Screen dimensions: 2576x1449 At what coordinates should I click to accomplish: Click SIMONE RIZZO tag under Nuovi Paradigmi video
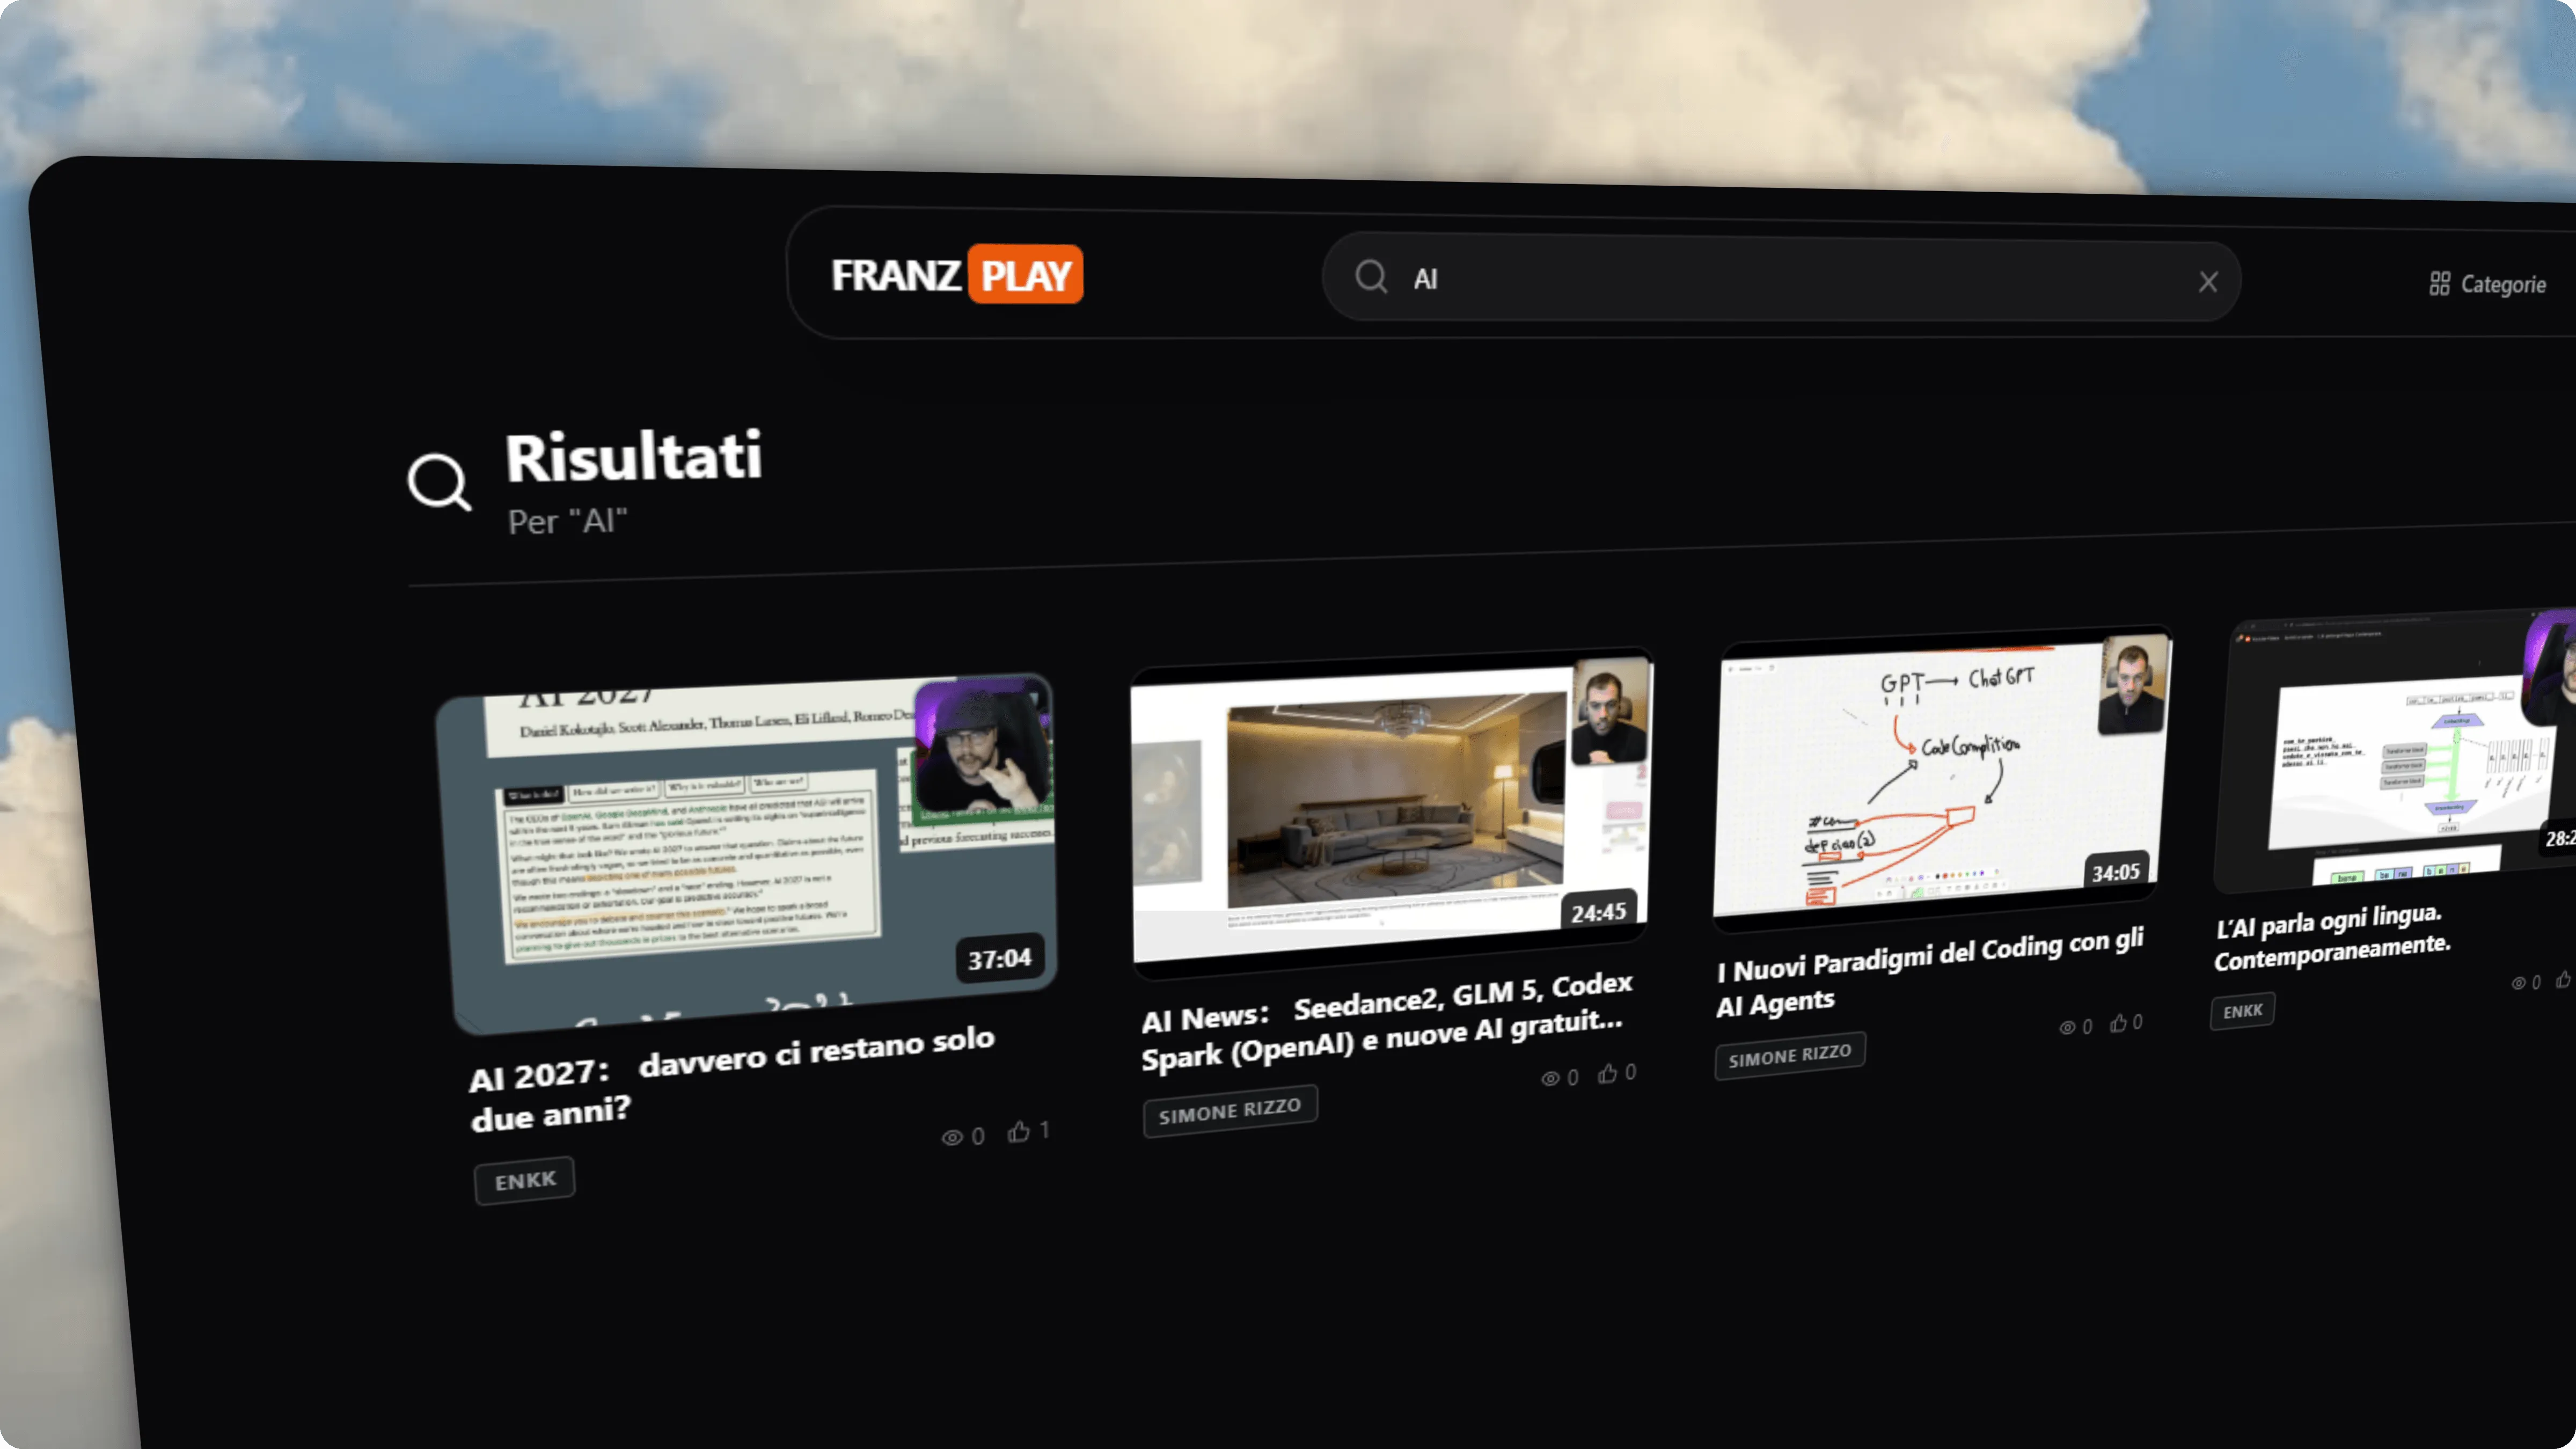1790,1055
